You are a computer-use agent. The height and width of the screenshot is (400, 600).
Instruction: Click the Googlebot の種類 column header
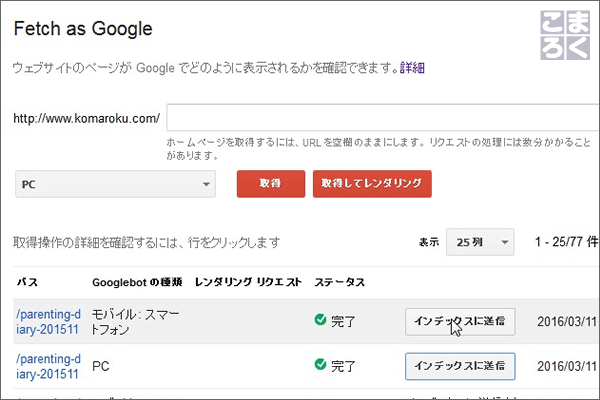137,282
